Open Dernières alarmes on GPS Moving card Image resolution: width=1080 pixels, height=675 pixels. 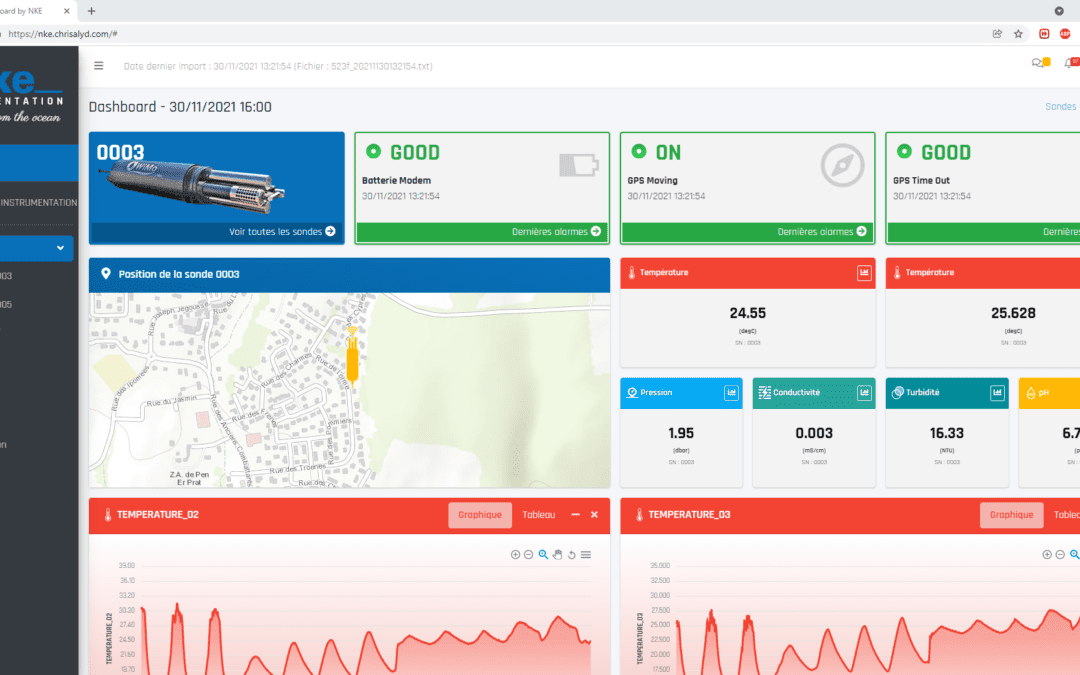[x=822, y=231]
